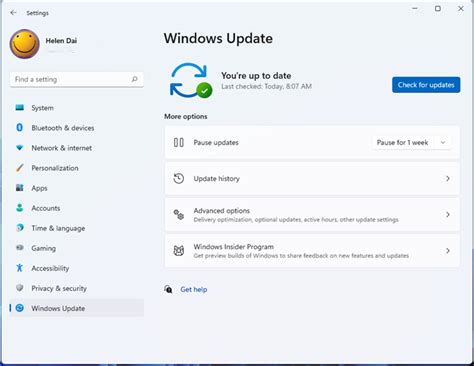Click the Update history clock icon
Image resolution: width=474 pixels, height=366 pixels.
179,178
